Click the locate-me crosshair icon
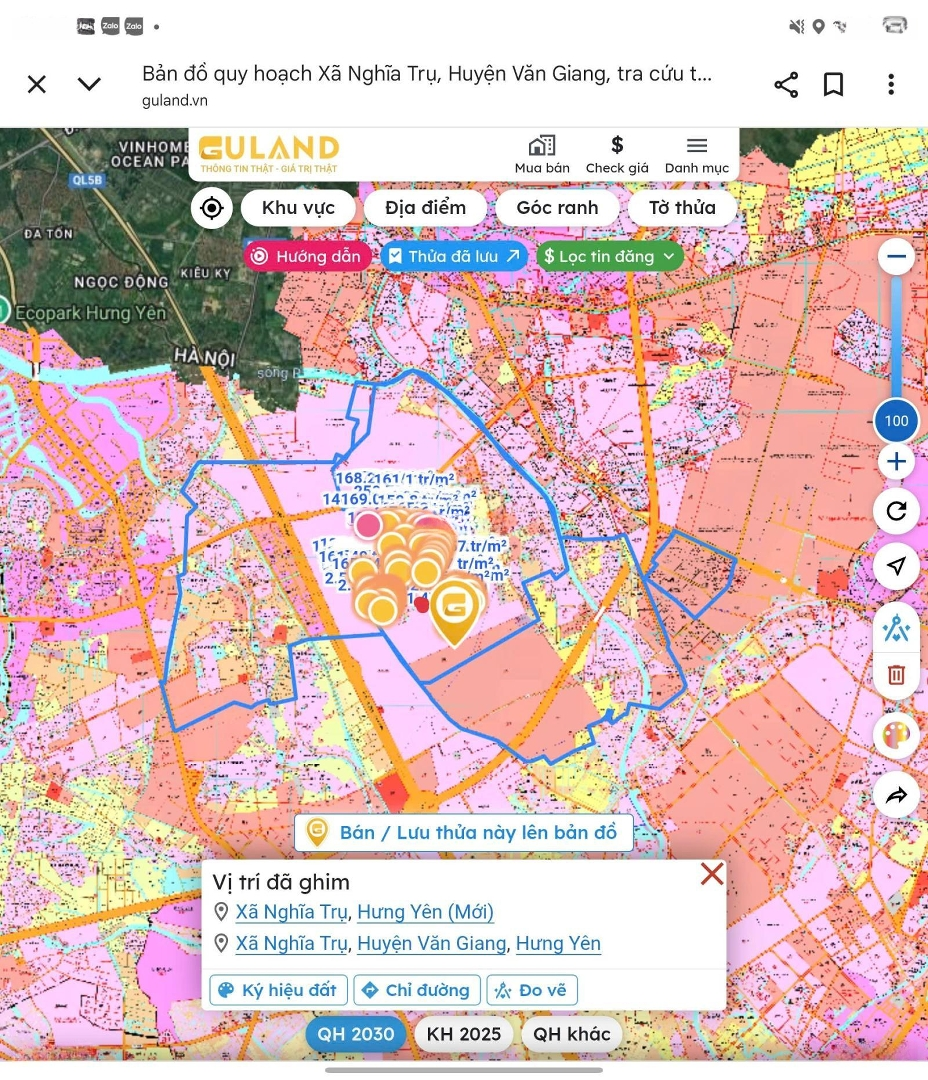Screen dimensions: 928x1080 pos(212,208)
